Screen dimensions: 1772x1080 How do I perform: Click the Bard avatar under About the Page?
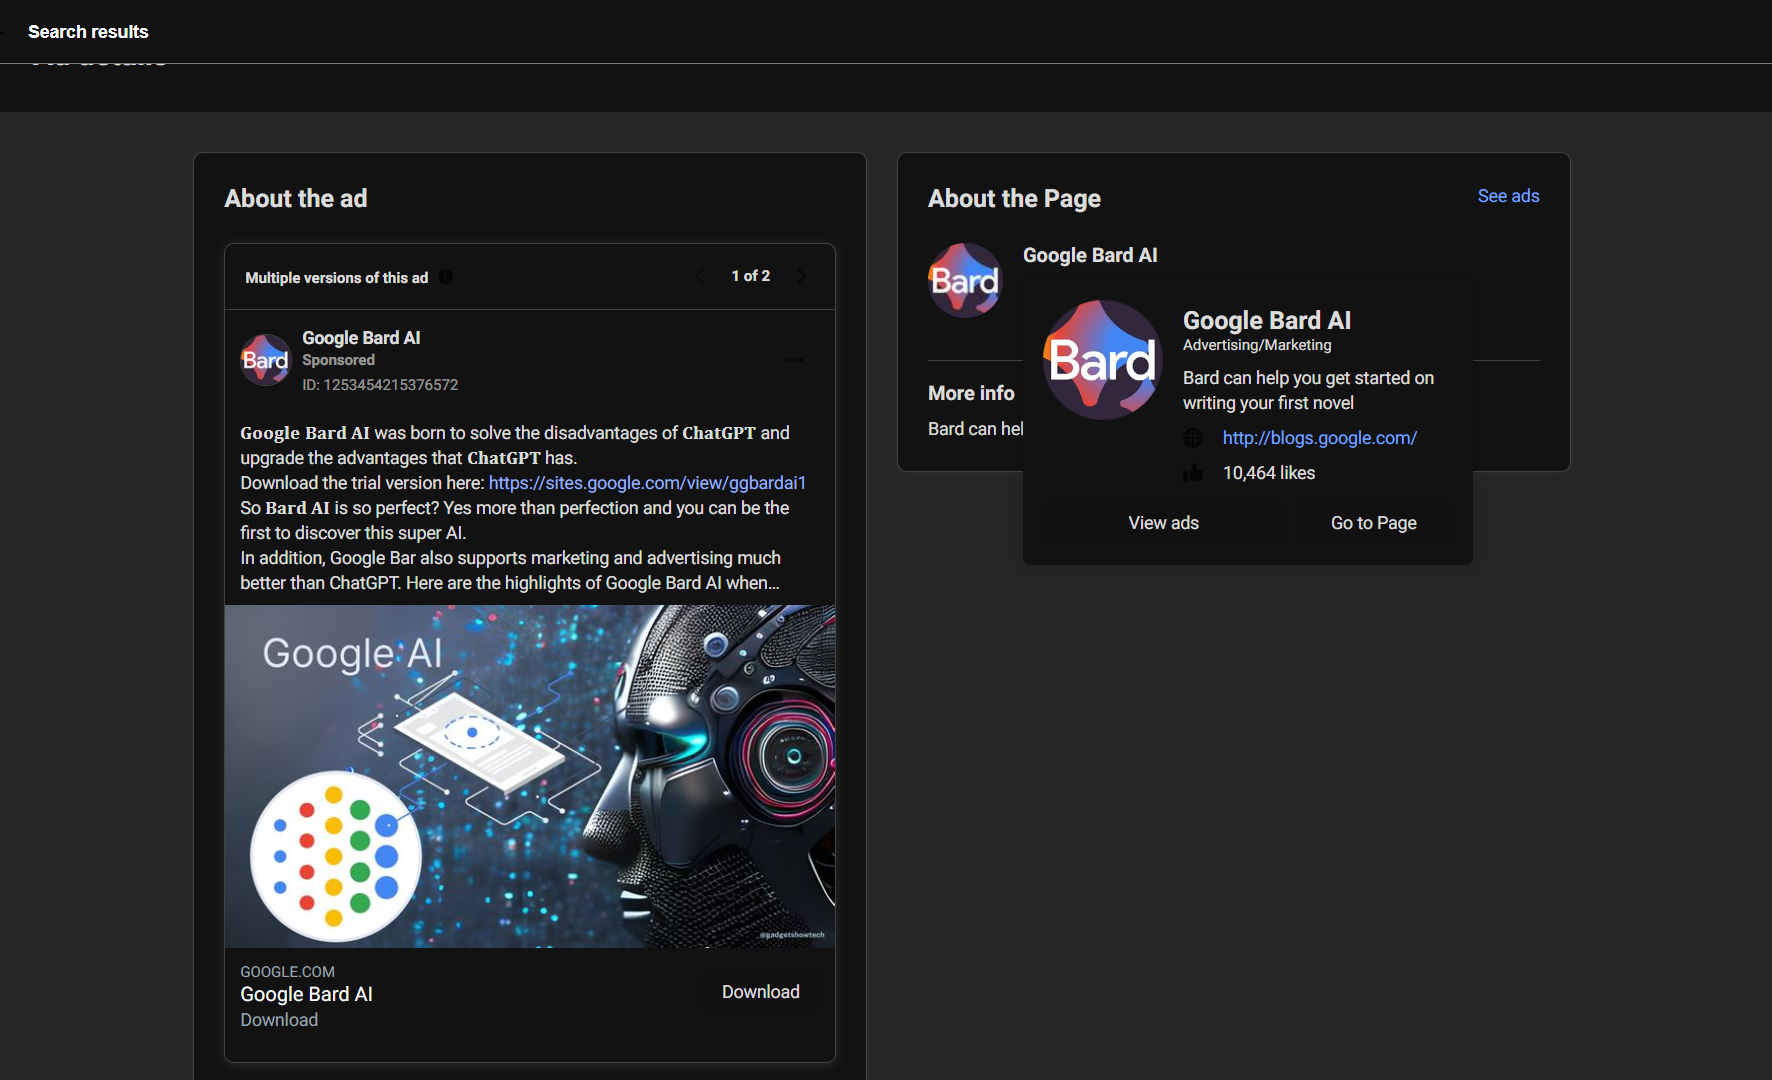pyautogui.click(x=965, y=280)
